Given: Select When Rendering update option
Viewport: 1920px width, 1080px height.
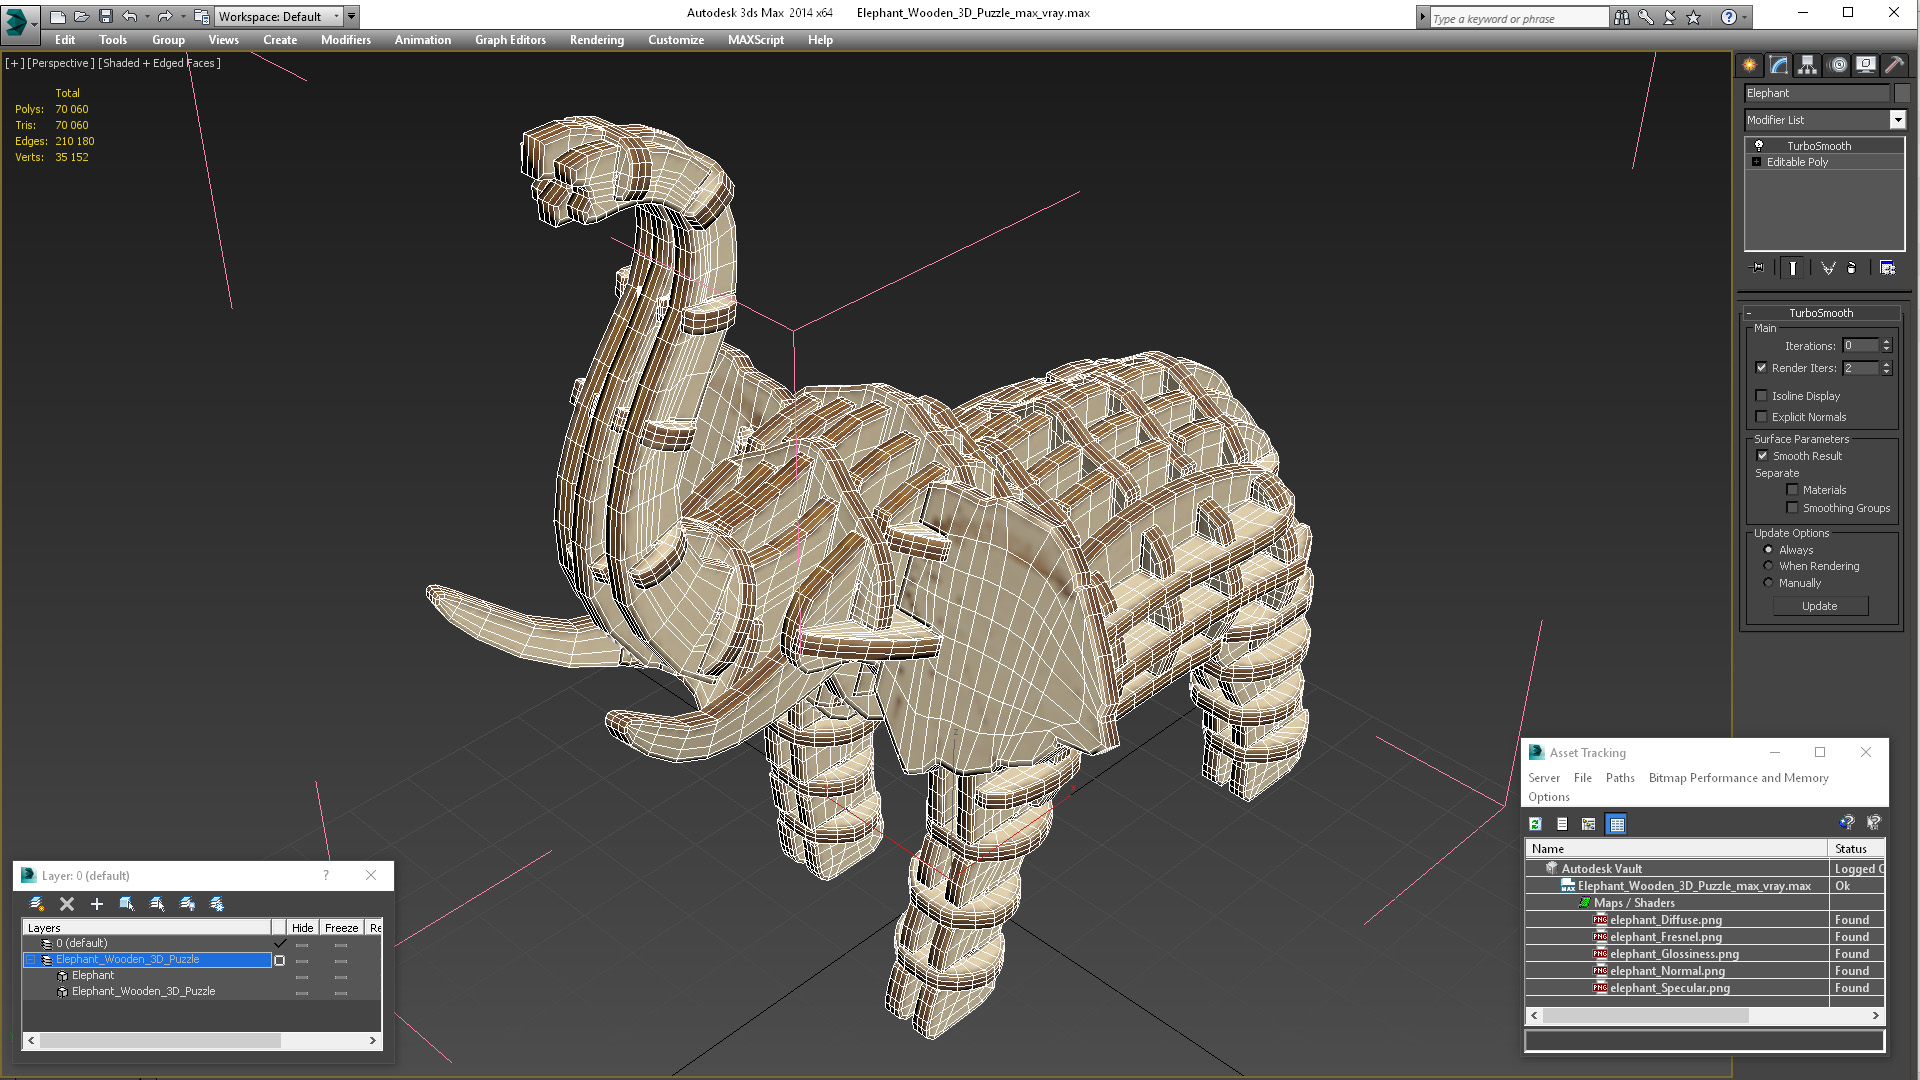Looking at the screenshot, I should coord(1769,566).
